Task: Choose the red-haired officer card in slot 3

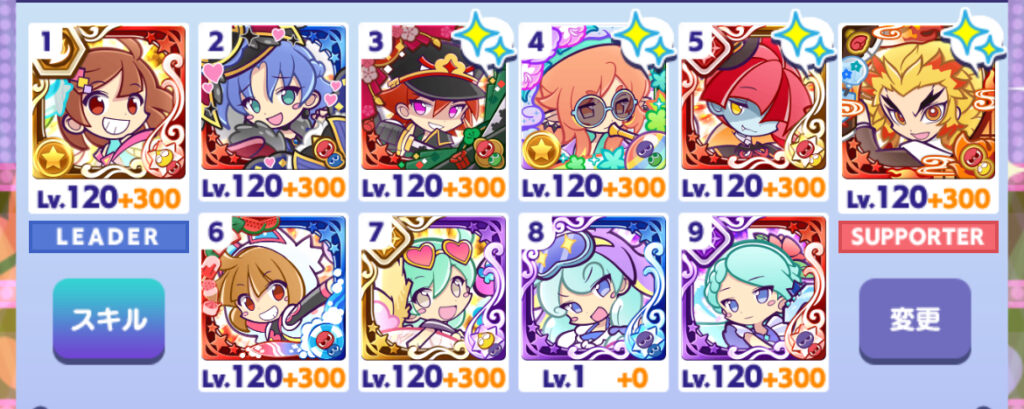Action: tap(433, 98)
